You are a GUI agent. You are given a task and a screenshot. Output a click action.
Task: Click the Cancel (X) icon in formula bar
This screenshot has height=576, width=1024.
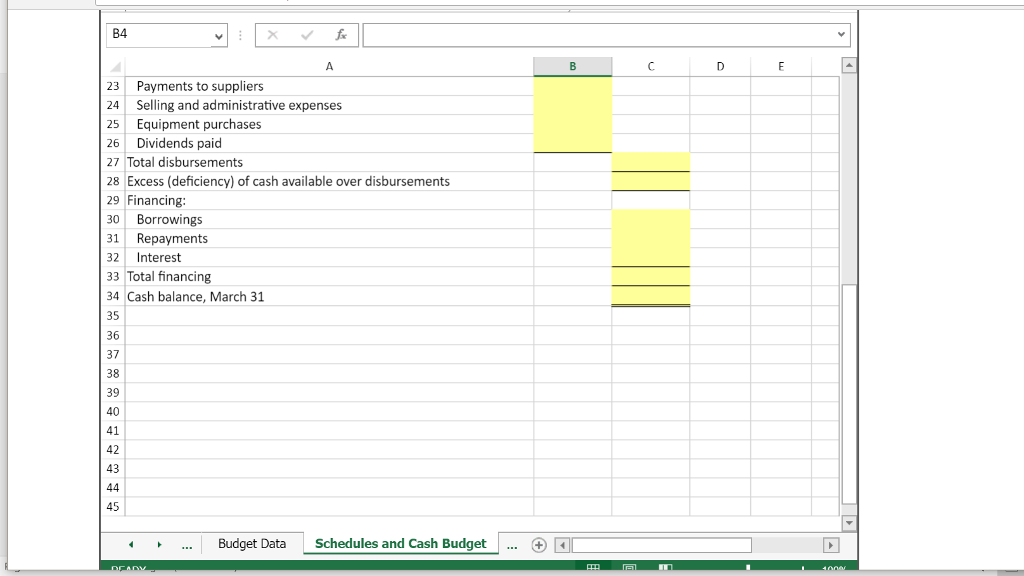(272, 34)
